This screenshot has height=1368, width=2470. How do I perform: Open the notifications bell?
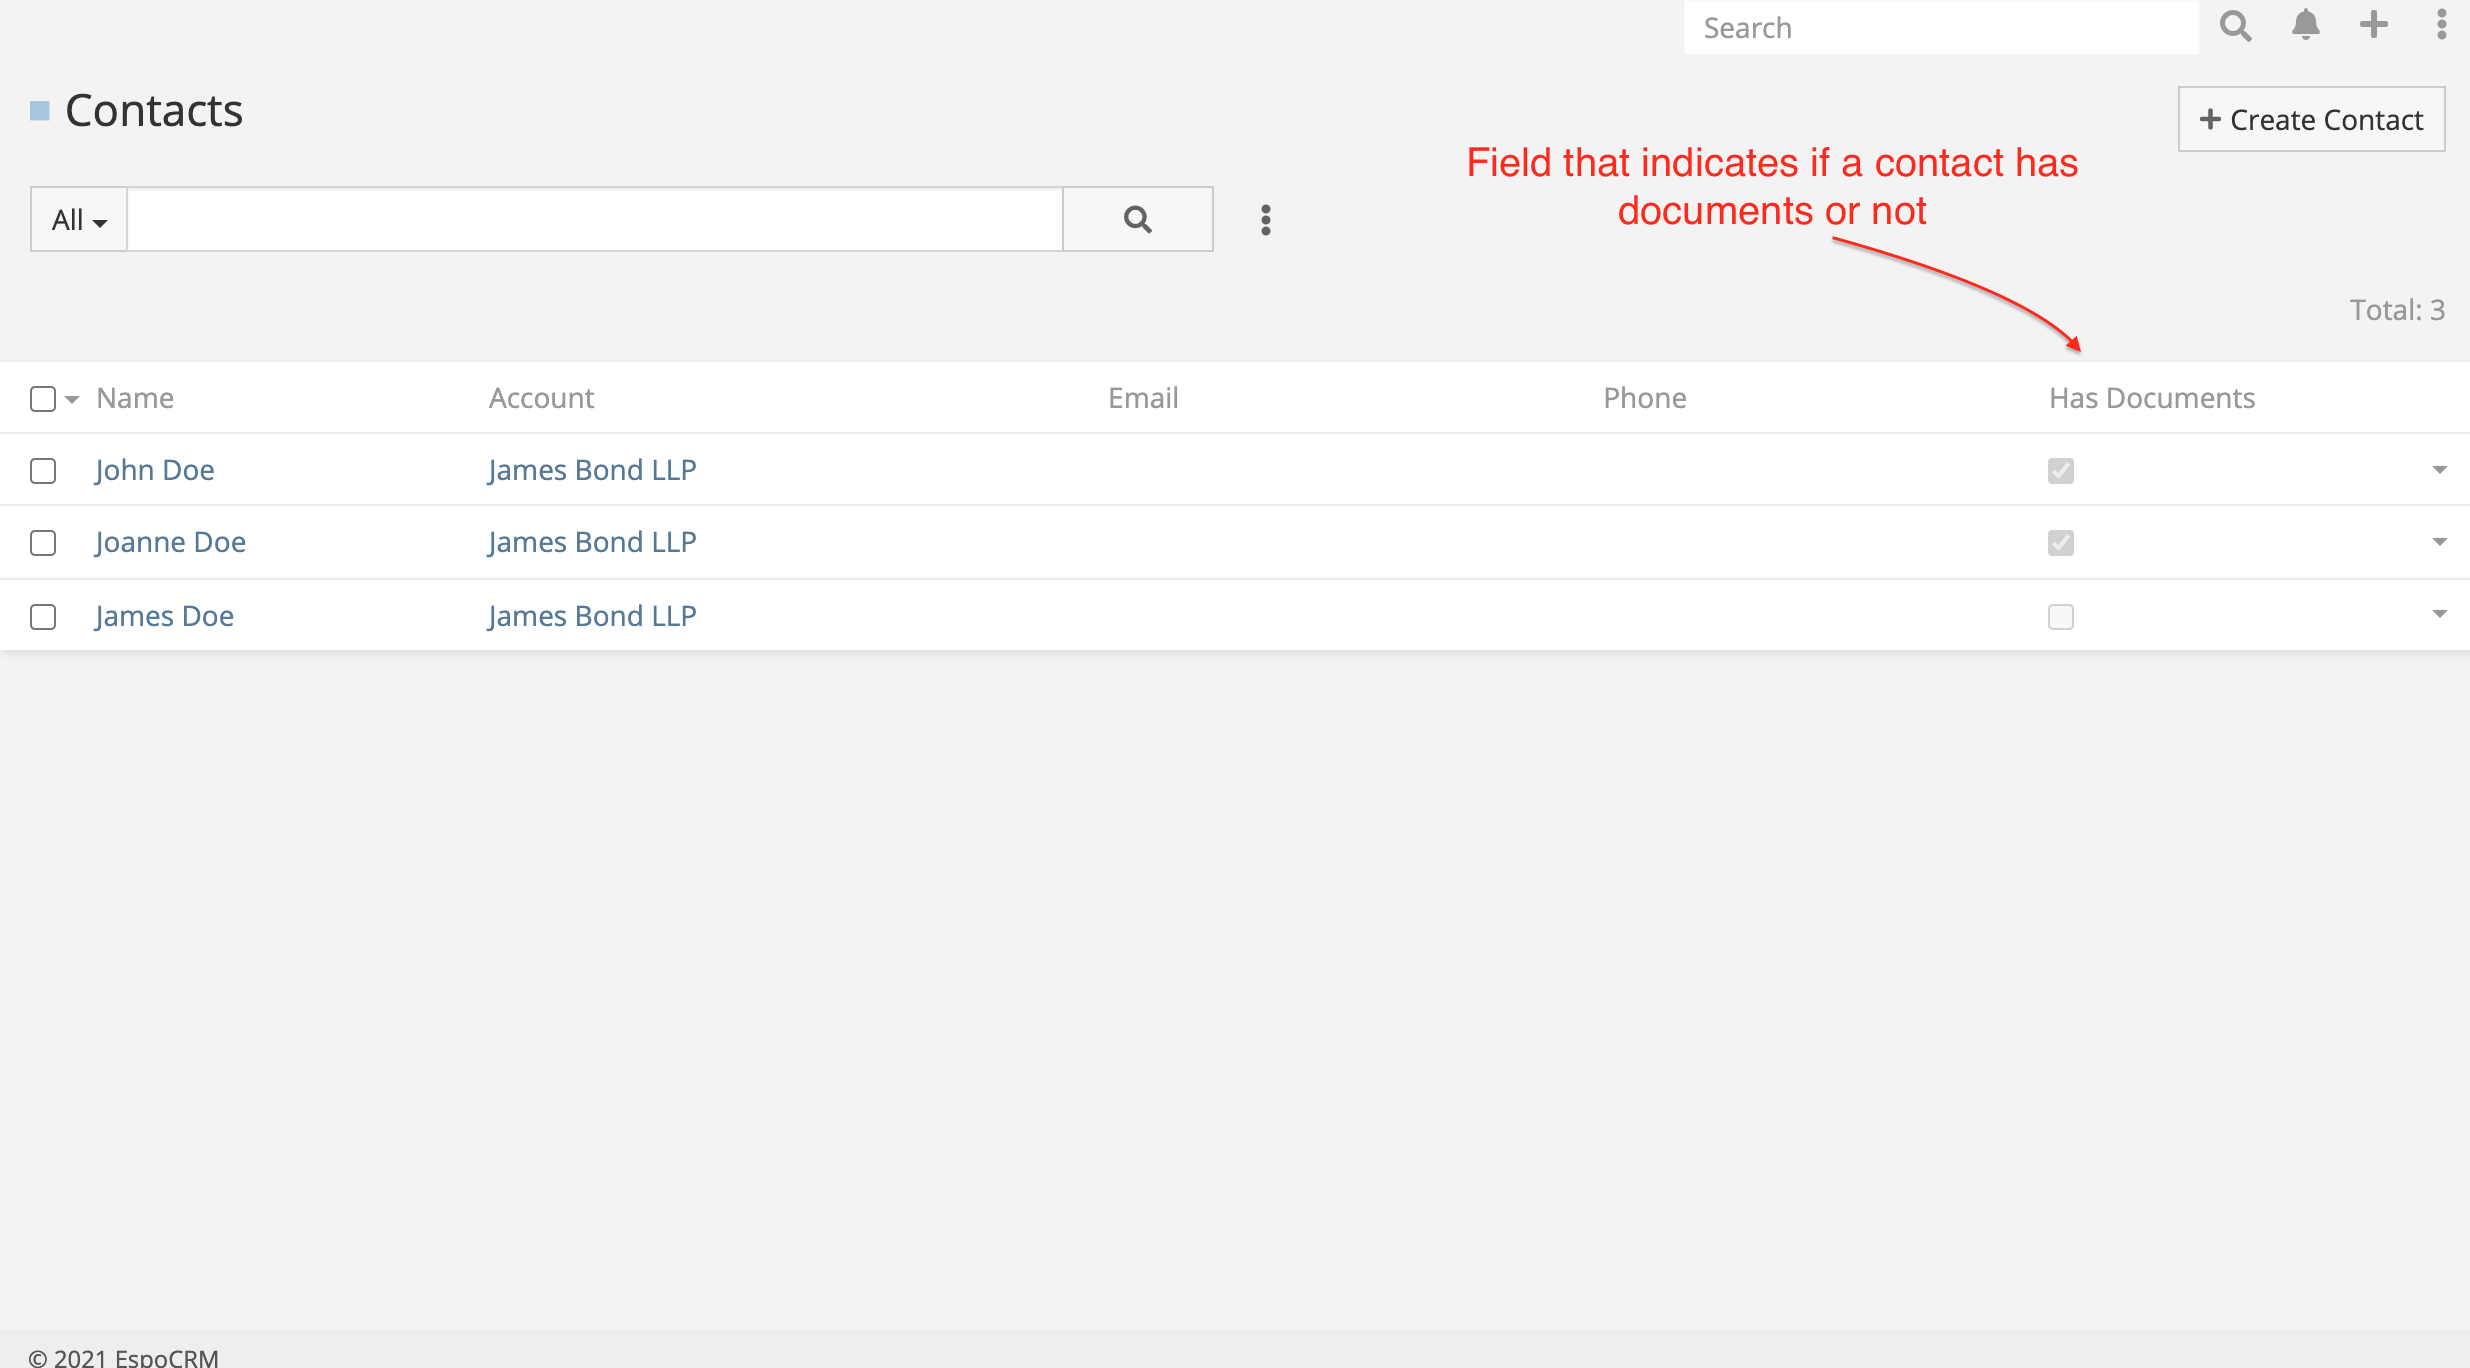(x=2305, y=26)
